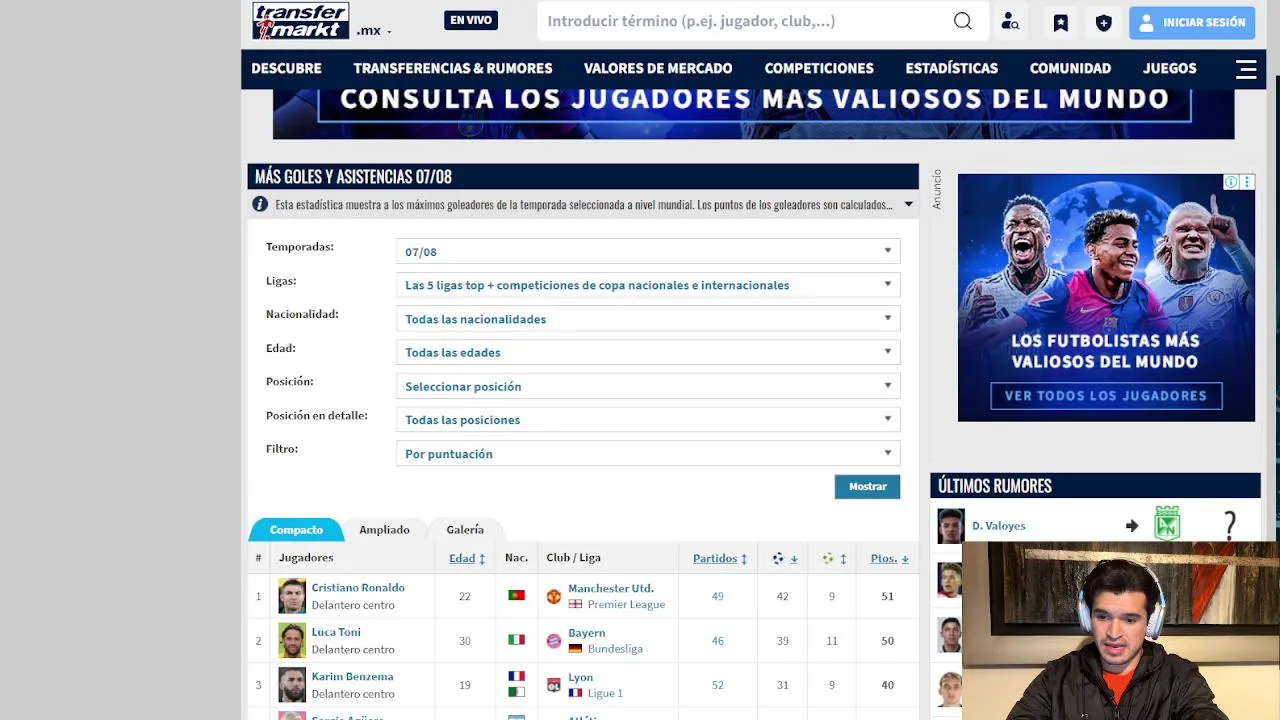Image resolution: width=1280 pixels, height=720 pixels.
Task: Click Manchester United club crest
Action: (553, 596)
